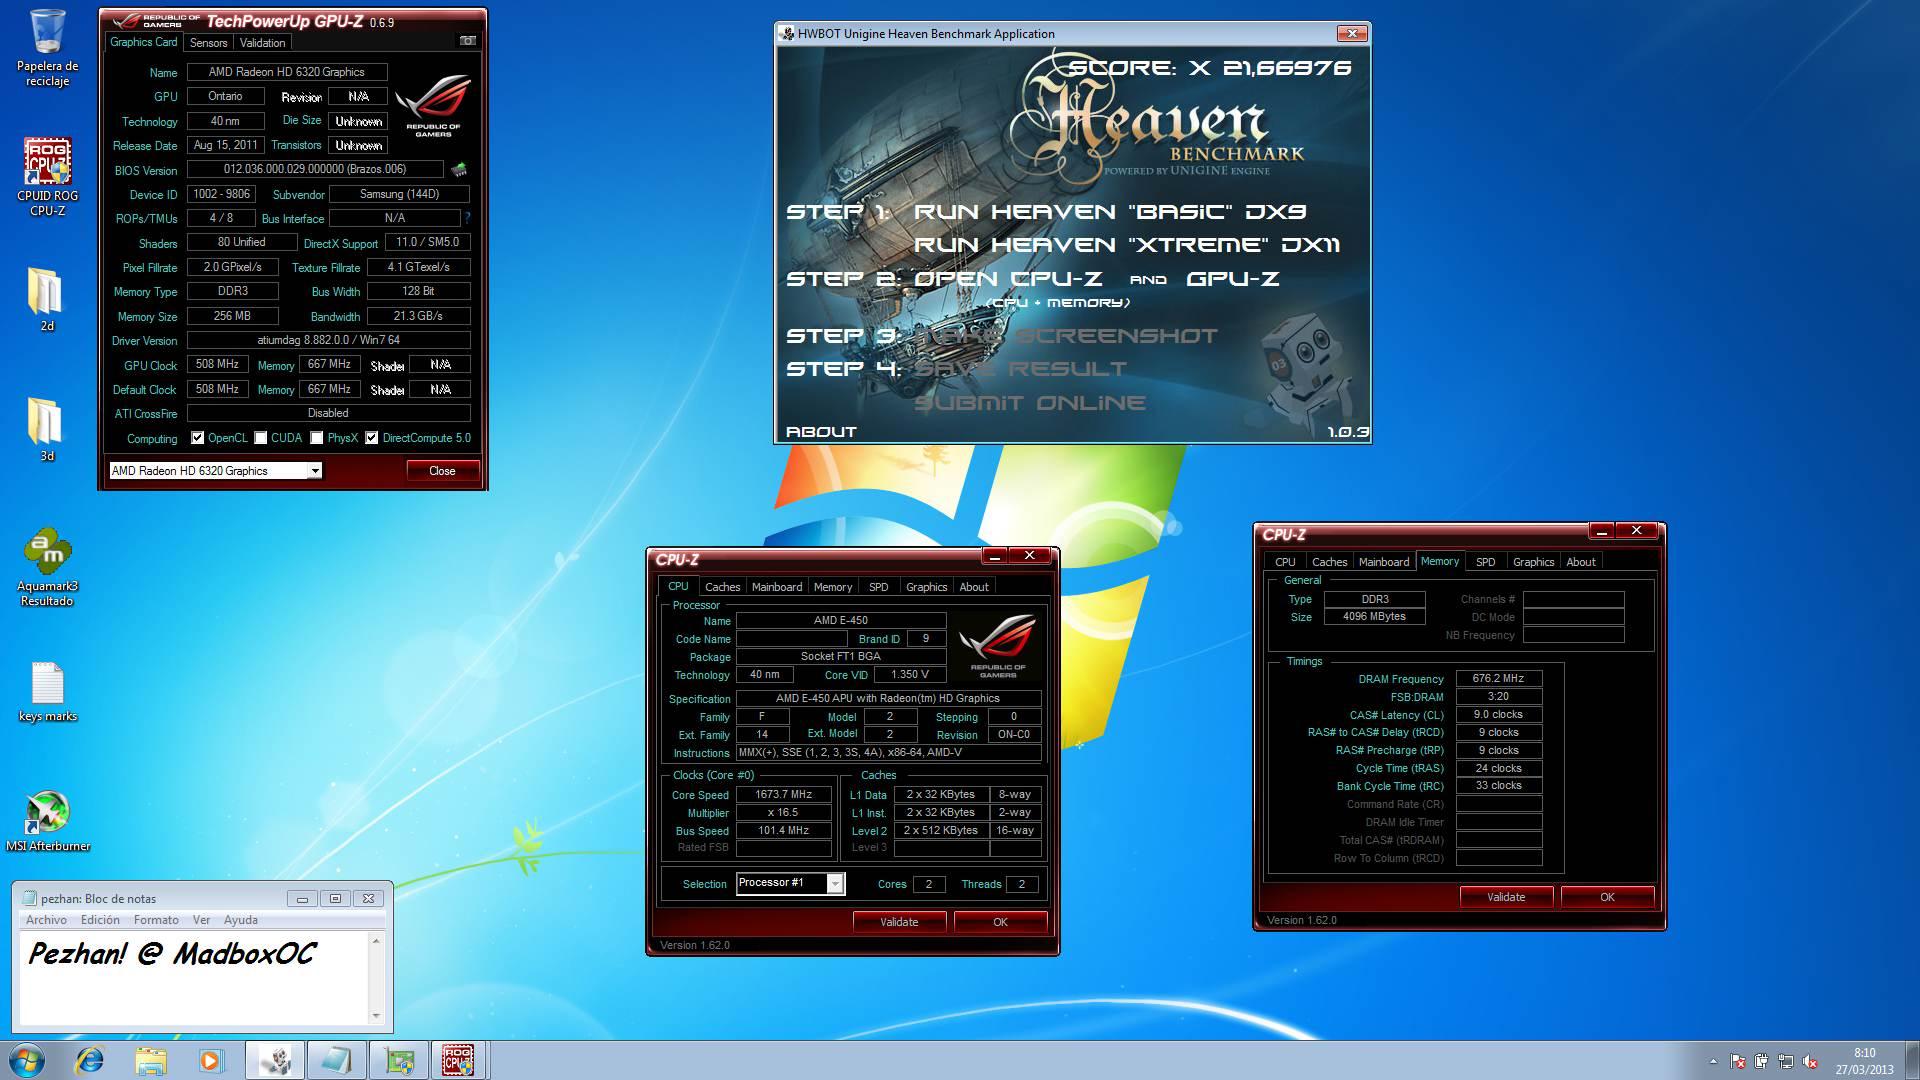Screen dimensions: 1920x1080
Task: Click Close button in GPU-Z
Action: coord(442,470)
